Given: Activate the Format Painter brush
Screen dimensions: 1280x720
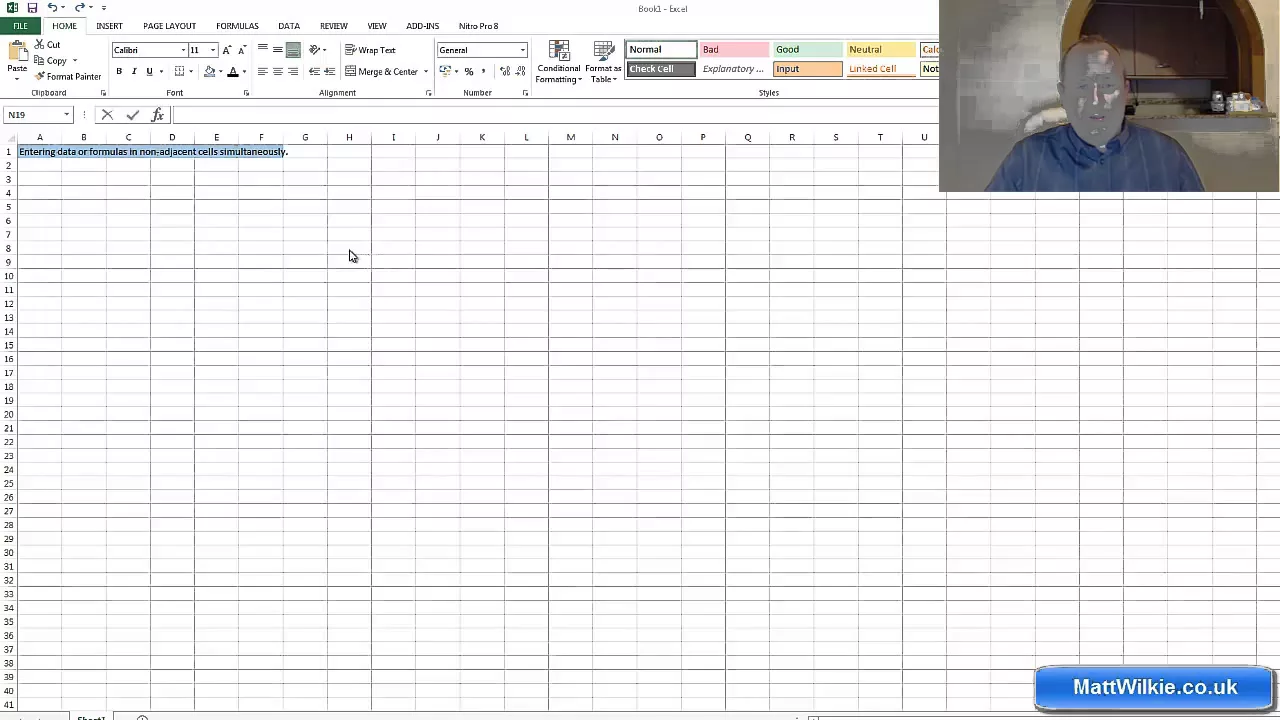Looking at the screenshot, I should (67, 77).
